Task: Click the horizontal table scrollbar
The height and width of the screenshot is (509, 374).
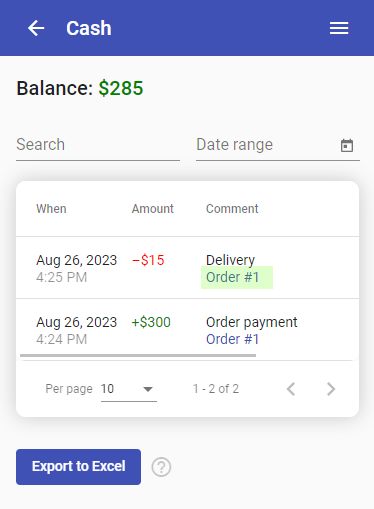Action: click(138, 356)
